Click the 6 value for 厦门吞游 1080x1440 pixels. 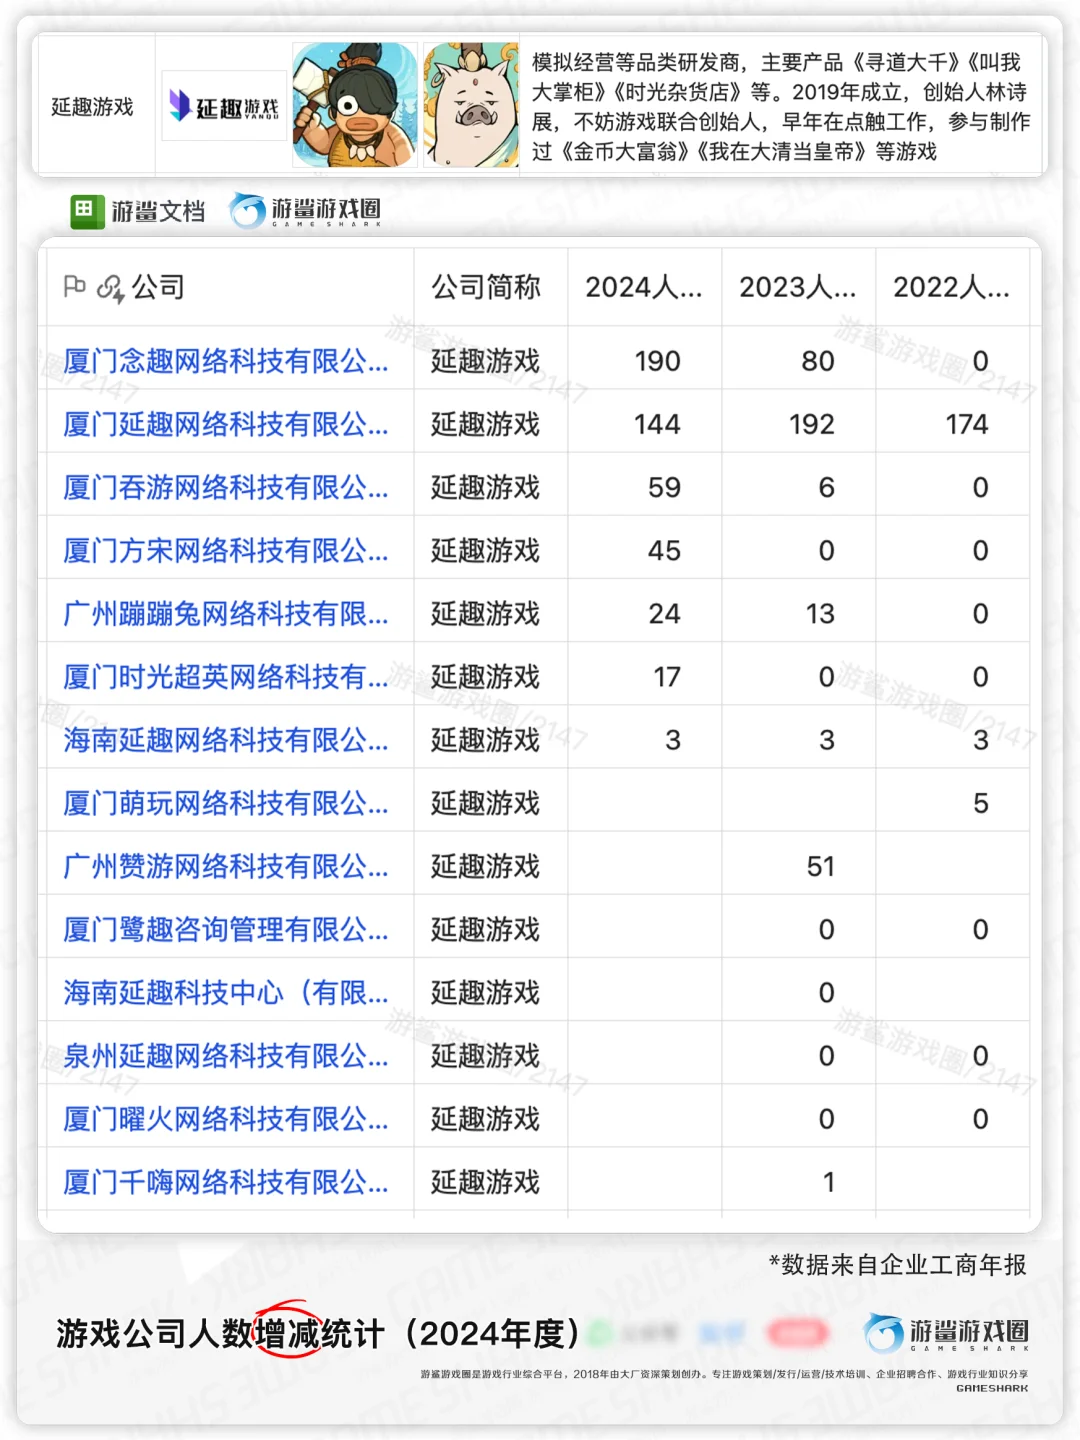[x=827, y=487]
